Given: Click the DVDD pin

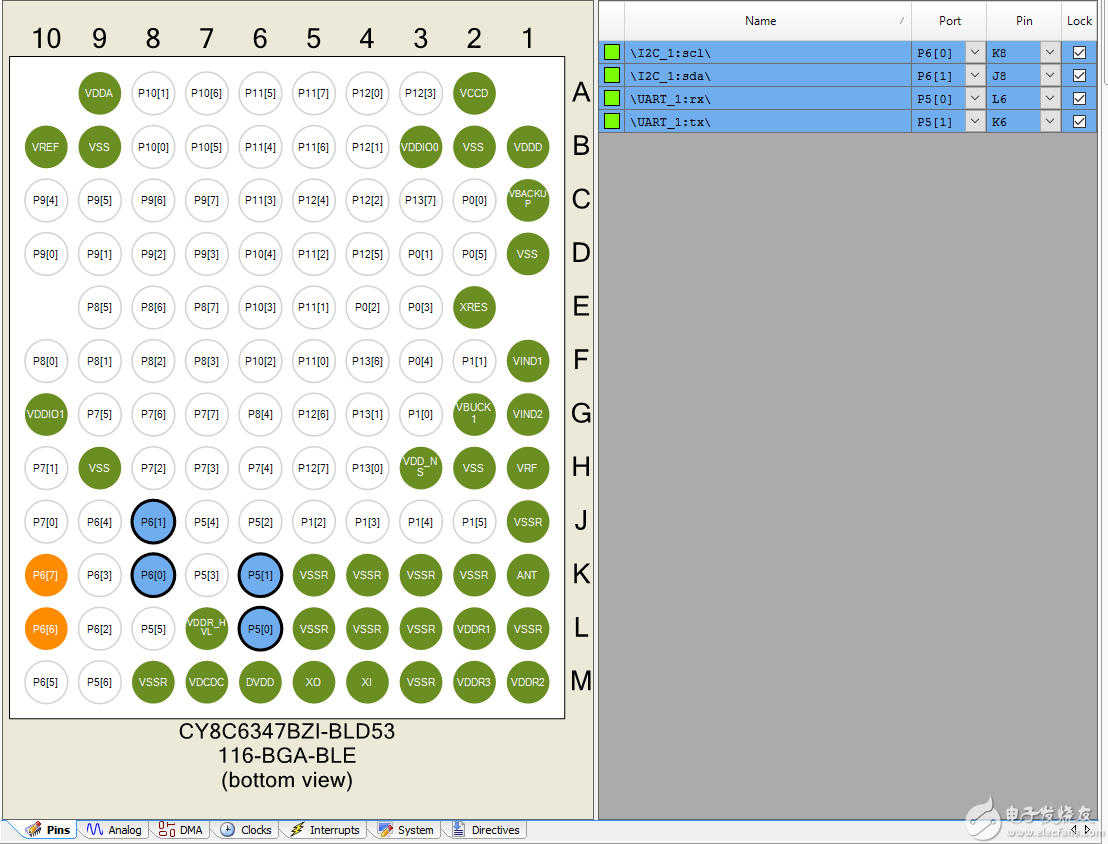Looking at the screenshot, I should point(260,682).
